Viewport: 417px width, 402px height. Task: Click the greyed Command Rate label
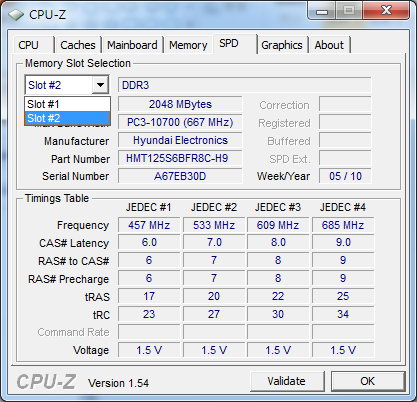(x=73, y=332)
